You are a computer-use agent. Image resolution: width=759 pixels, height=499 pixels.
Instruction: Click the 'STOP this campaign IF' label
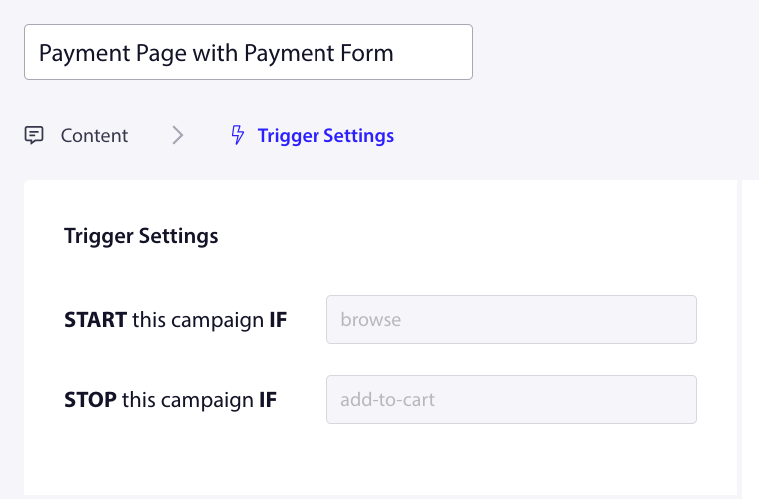tap(170, 401)
